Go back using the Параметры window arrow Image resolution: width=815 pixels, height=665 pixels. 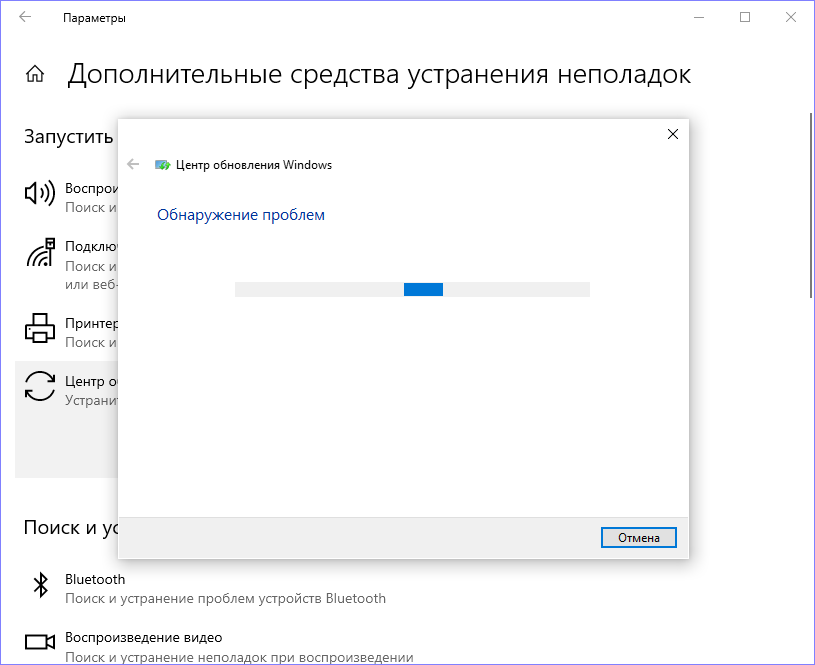point(25,17)
